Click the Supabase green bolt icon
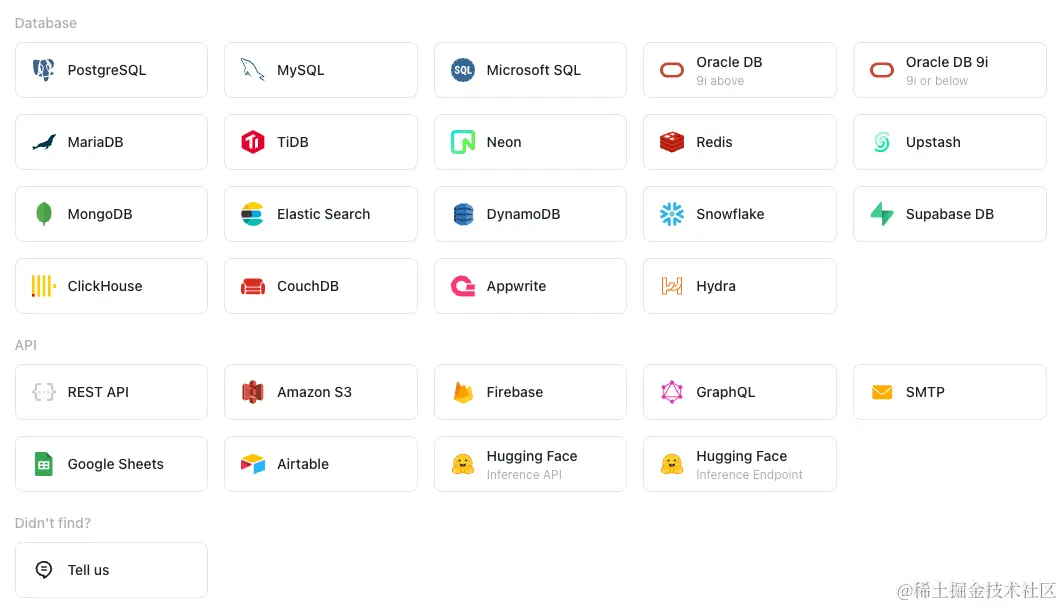 click(x=882, y=214)
